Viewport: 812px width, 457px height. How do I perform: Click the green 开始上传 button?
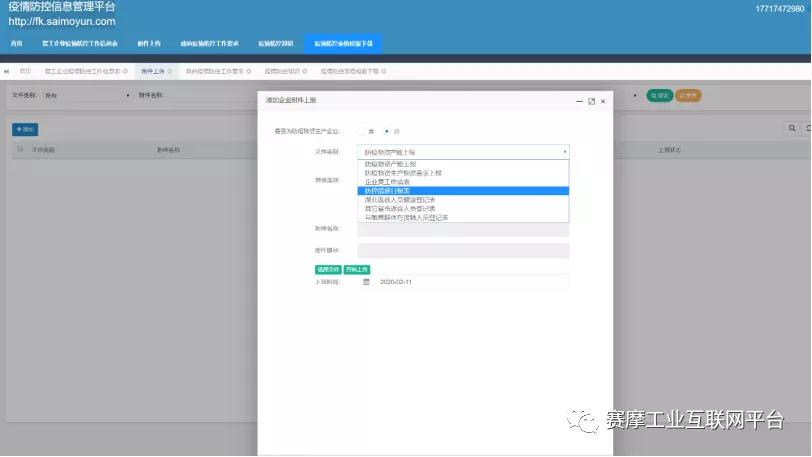pos(356,269)
